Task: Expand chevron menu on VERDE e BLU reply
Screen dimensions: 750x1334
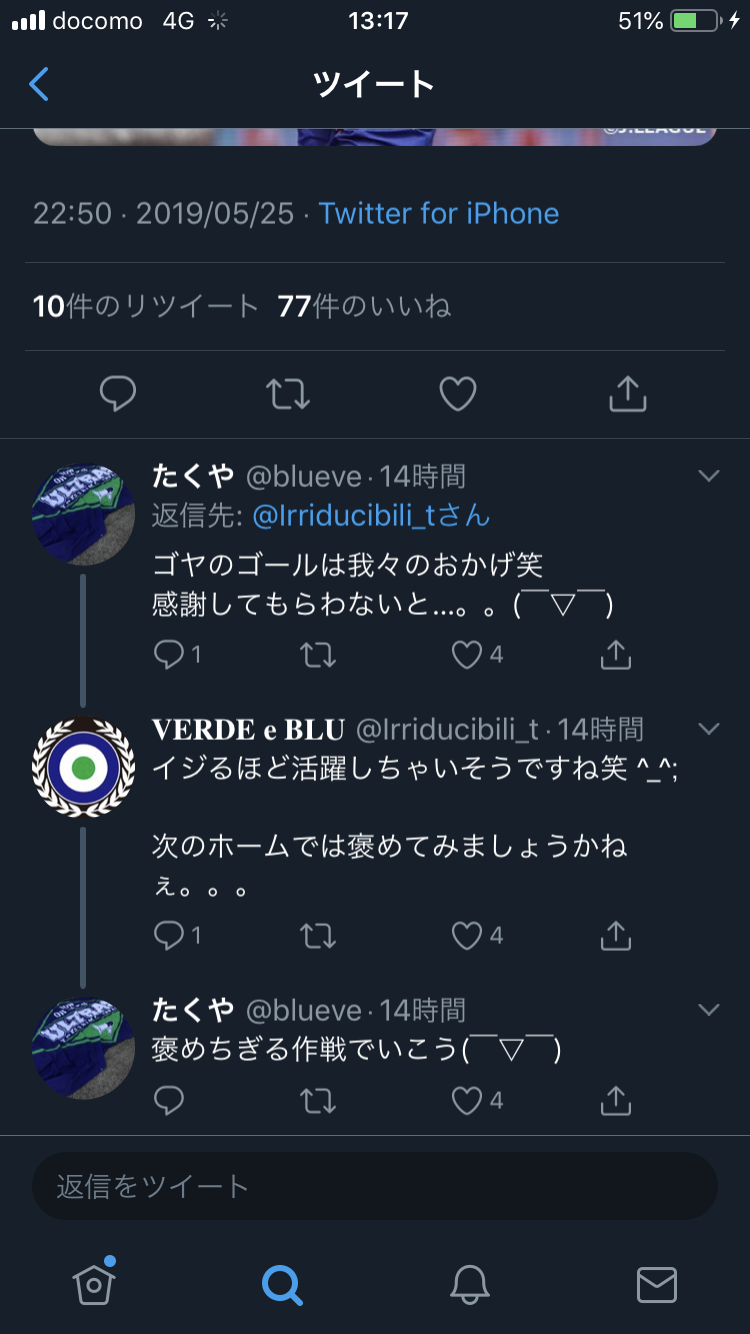Action: click(x=709, y=729)
